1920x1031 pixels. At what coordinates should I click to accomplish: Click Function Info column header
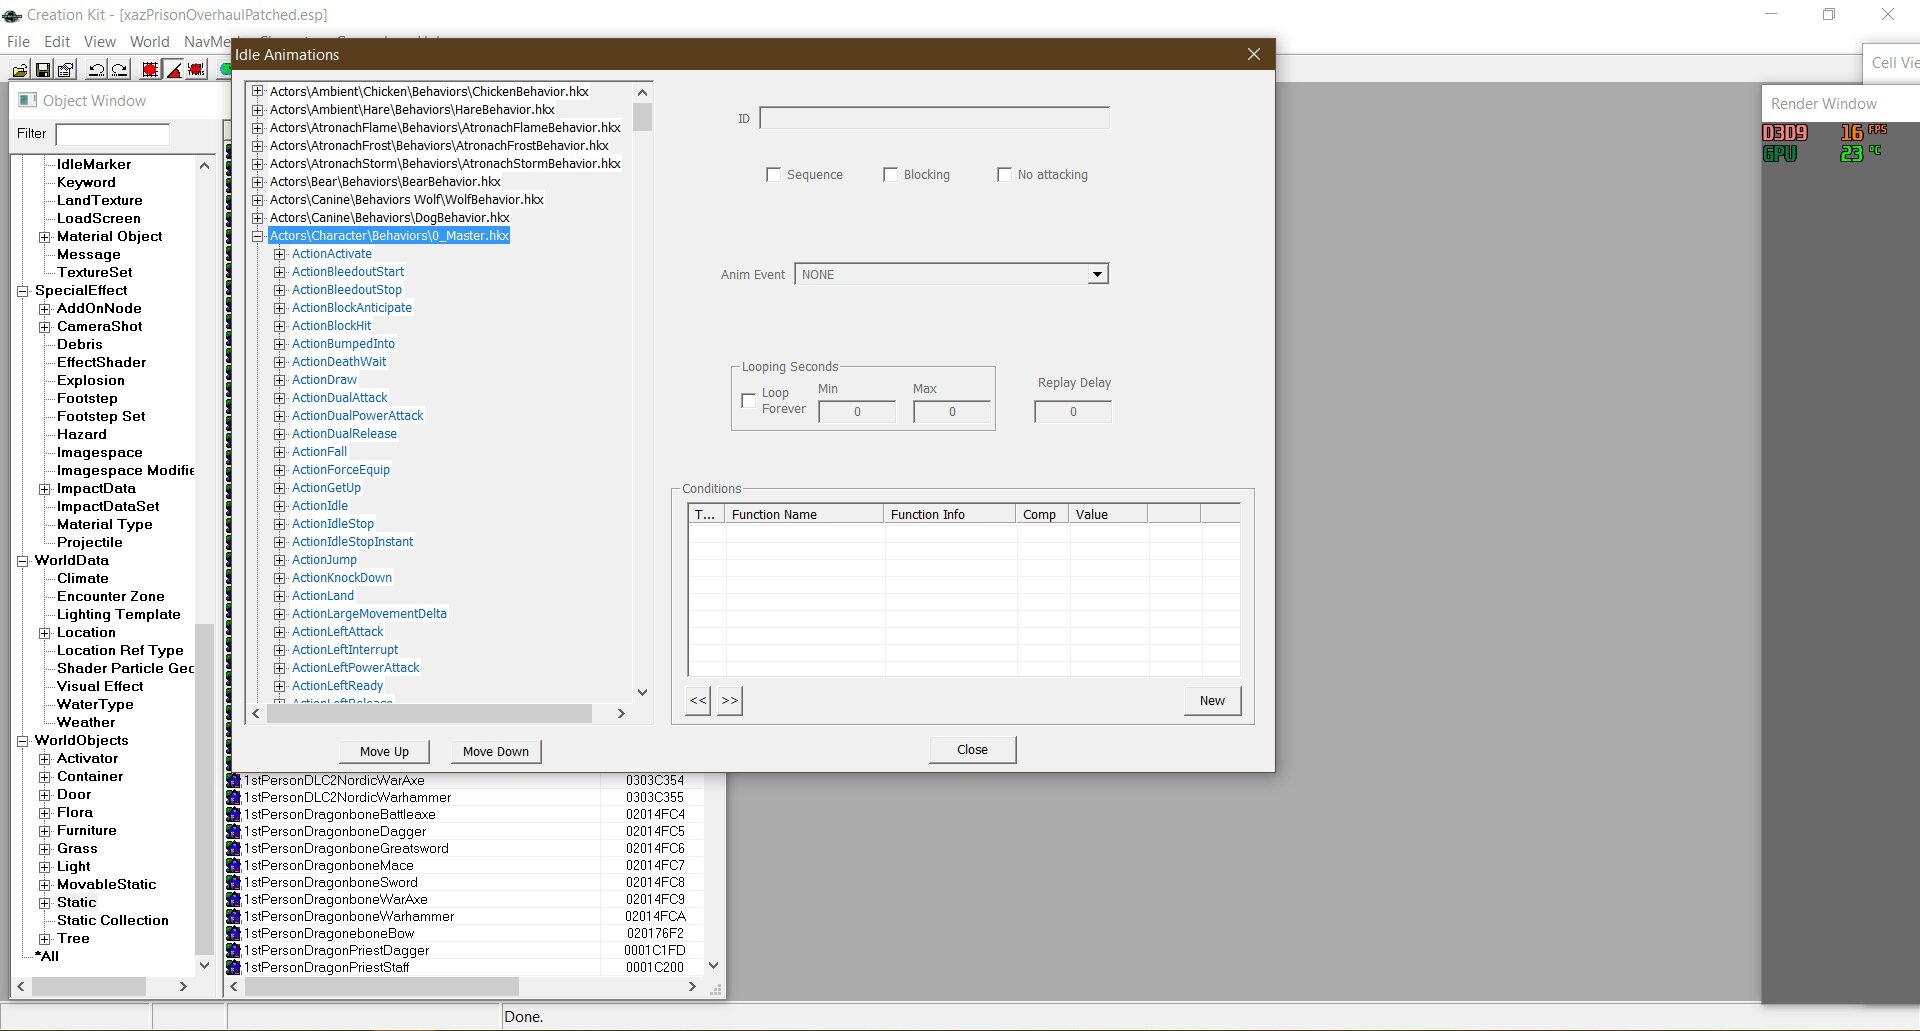pyautogui.click(x=950, y=514)
